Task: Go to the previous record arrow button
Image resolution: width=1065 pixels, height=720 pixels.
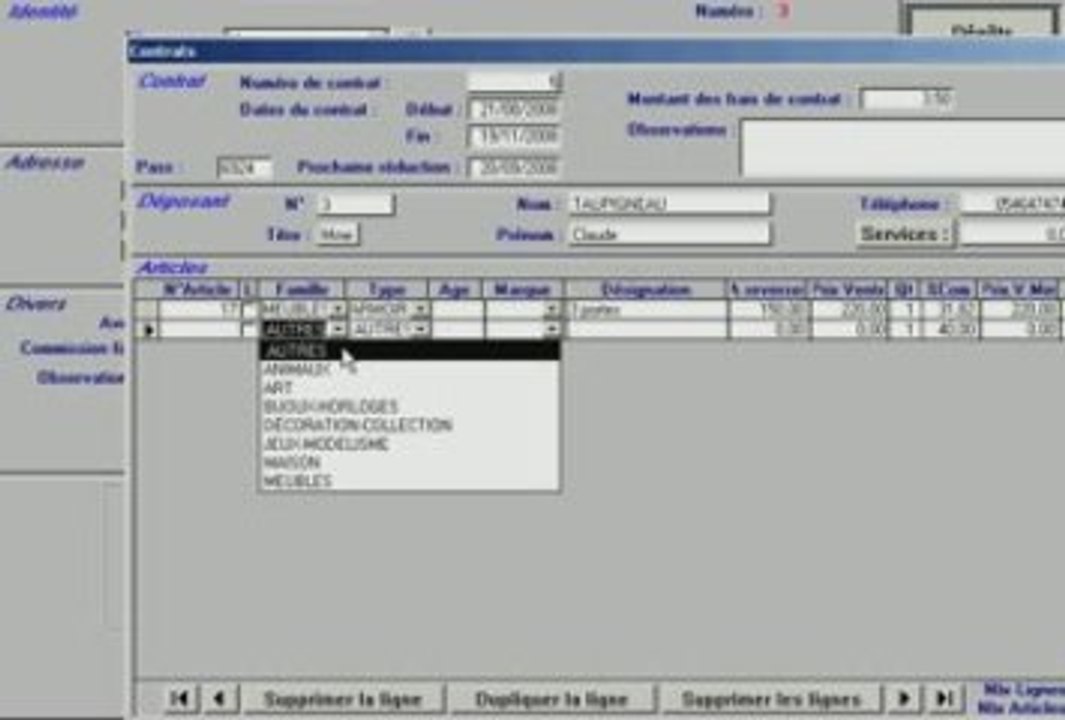Action: coord(219,698)
